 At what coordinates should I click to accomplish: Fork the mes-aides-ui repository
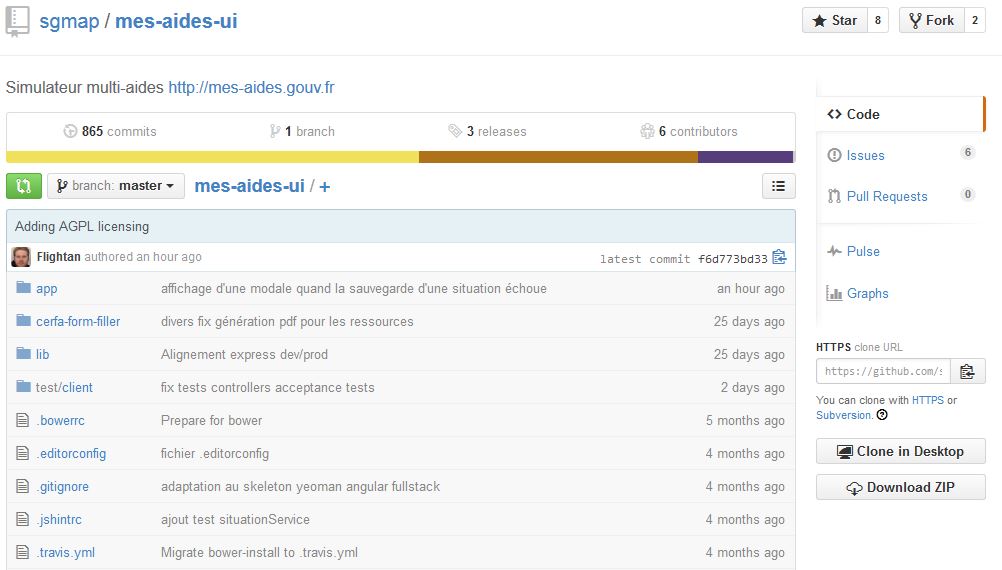tap(930, 21)
